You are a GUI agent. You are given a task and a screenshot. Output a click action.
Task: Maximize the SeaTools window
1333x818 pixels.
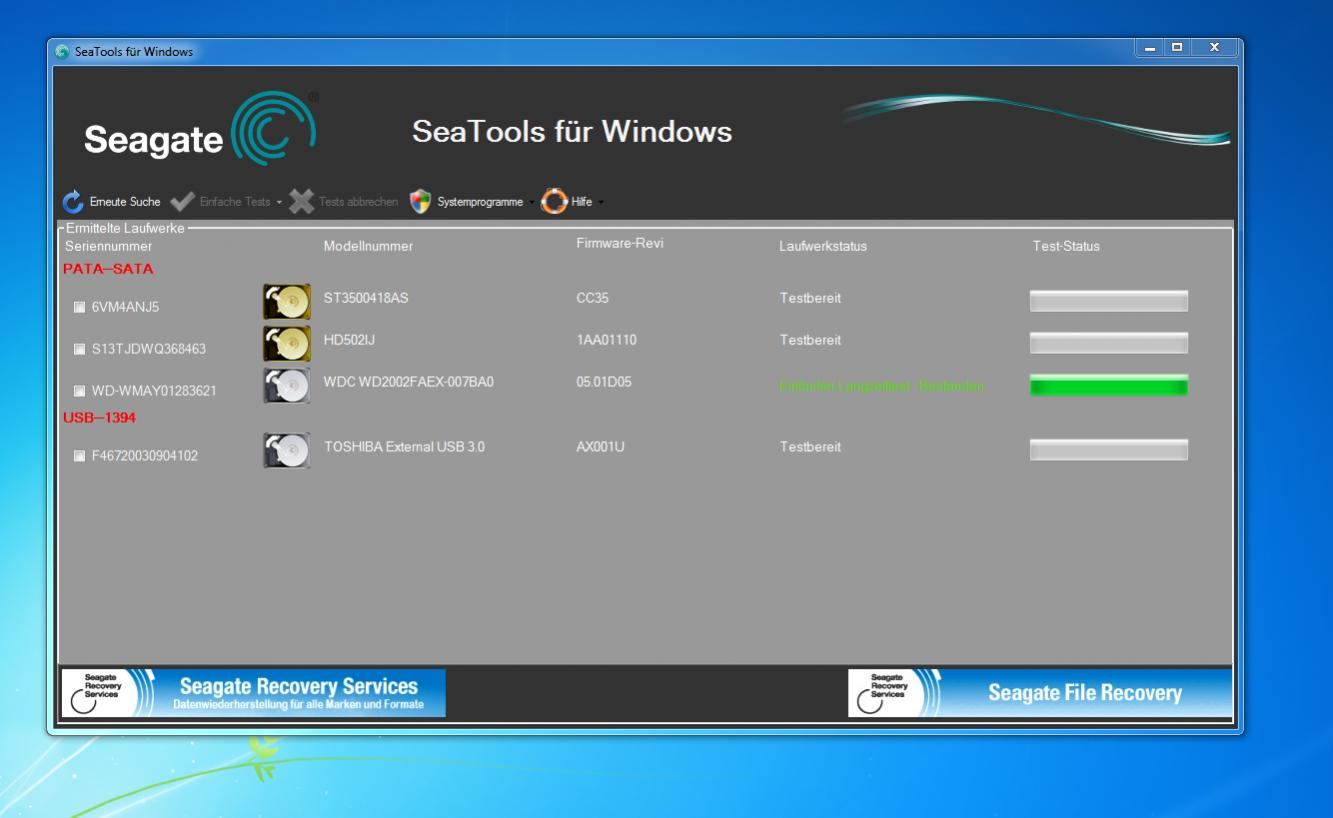pyautogui.click(x=1176, y=48)
